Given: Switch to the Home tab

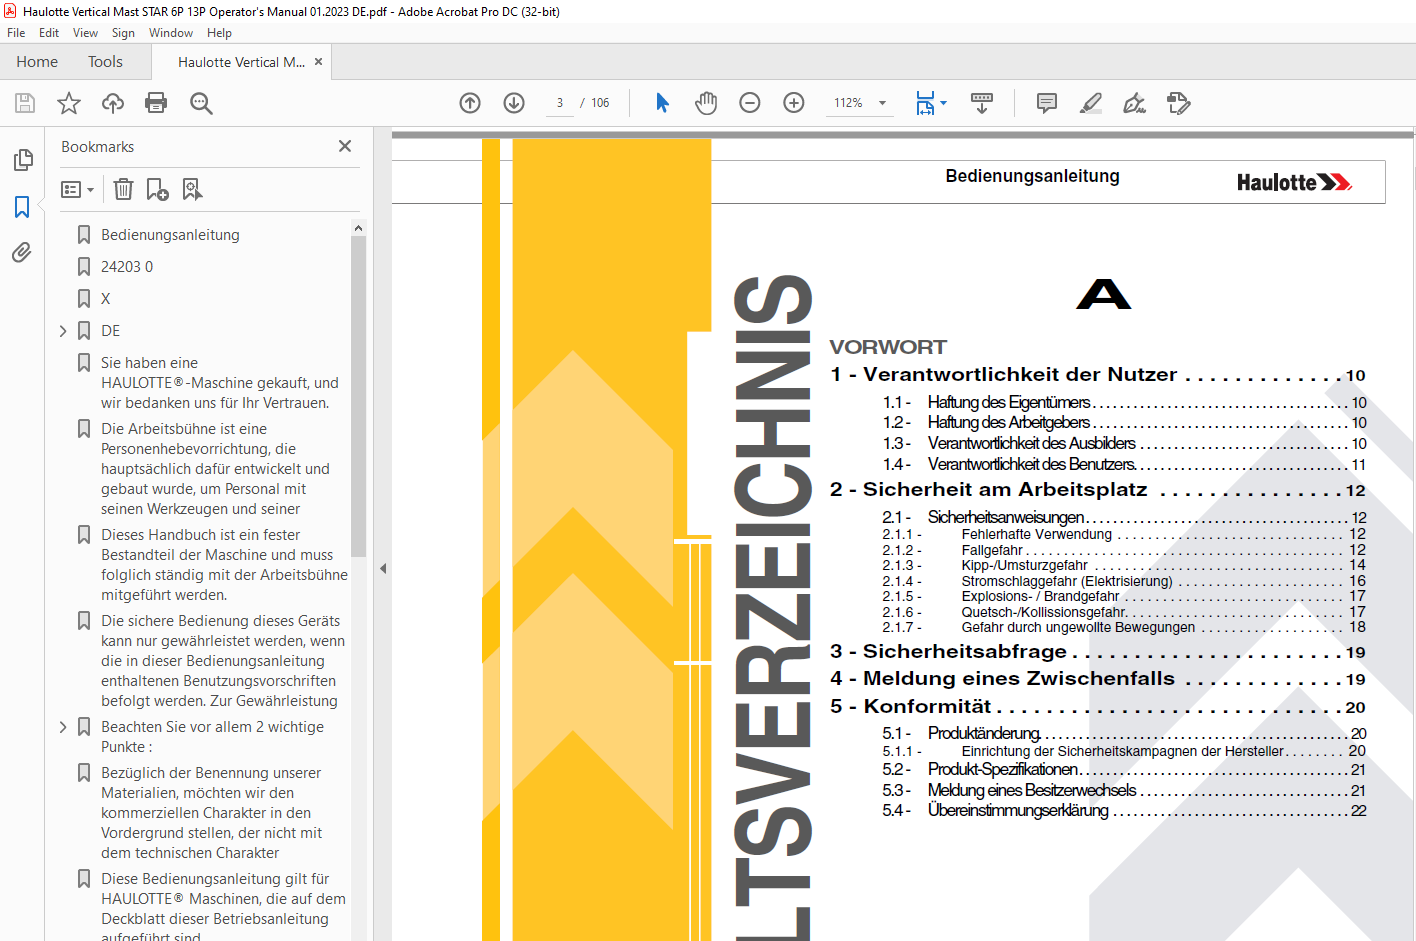Looking at the screenshot, I should tap(37, 62).
